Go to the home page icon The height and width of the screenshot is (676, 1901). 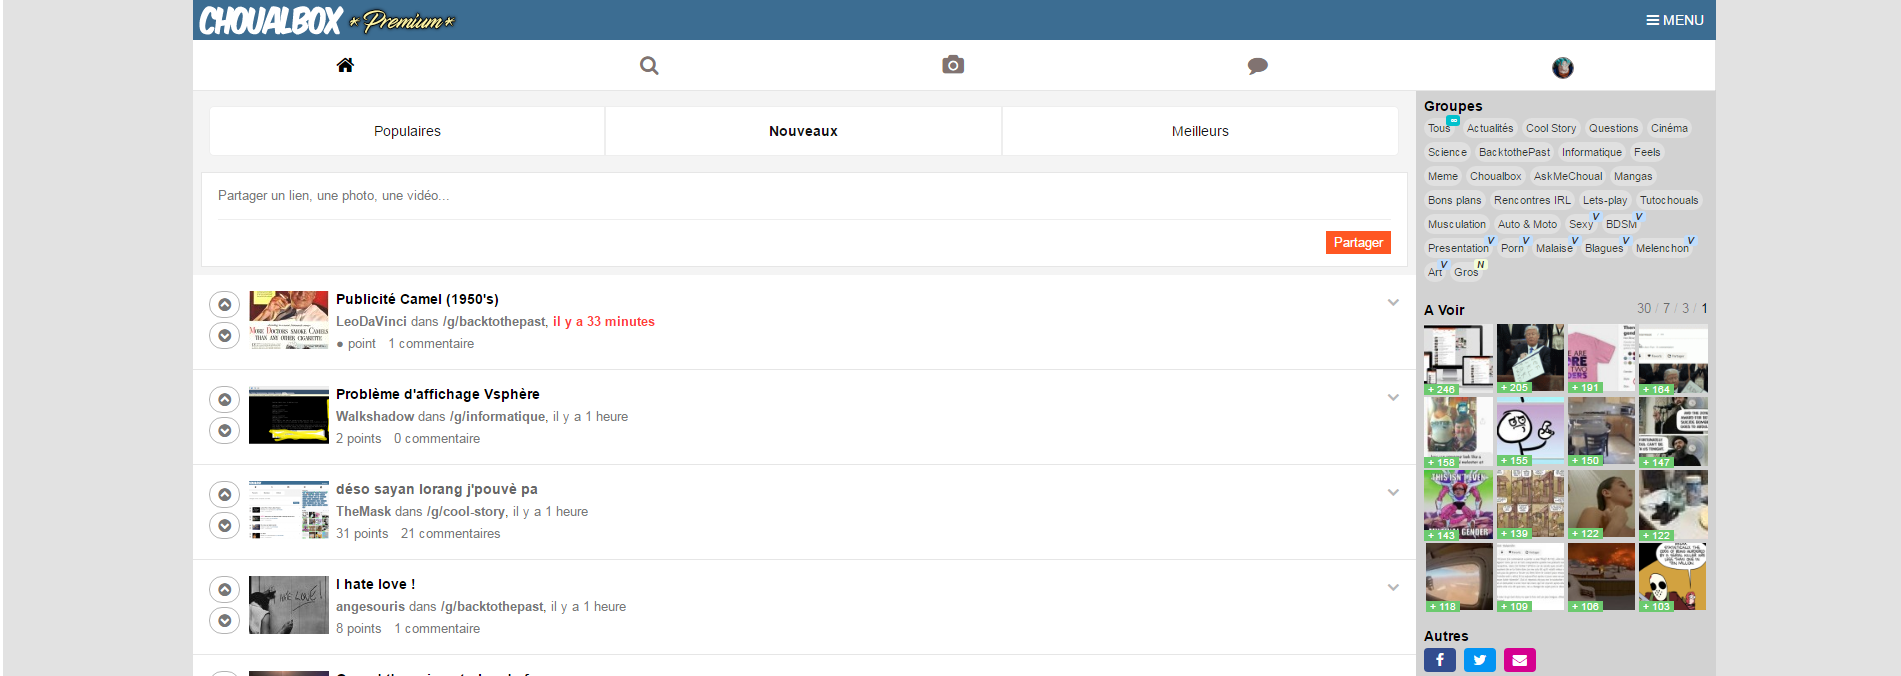[345, 65]
